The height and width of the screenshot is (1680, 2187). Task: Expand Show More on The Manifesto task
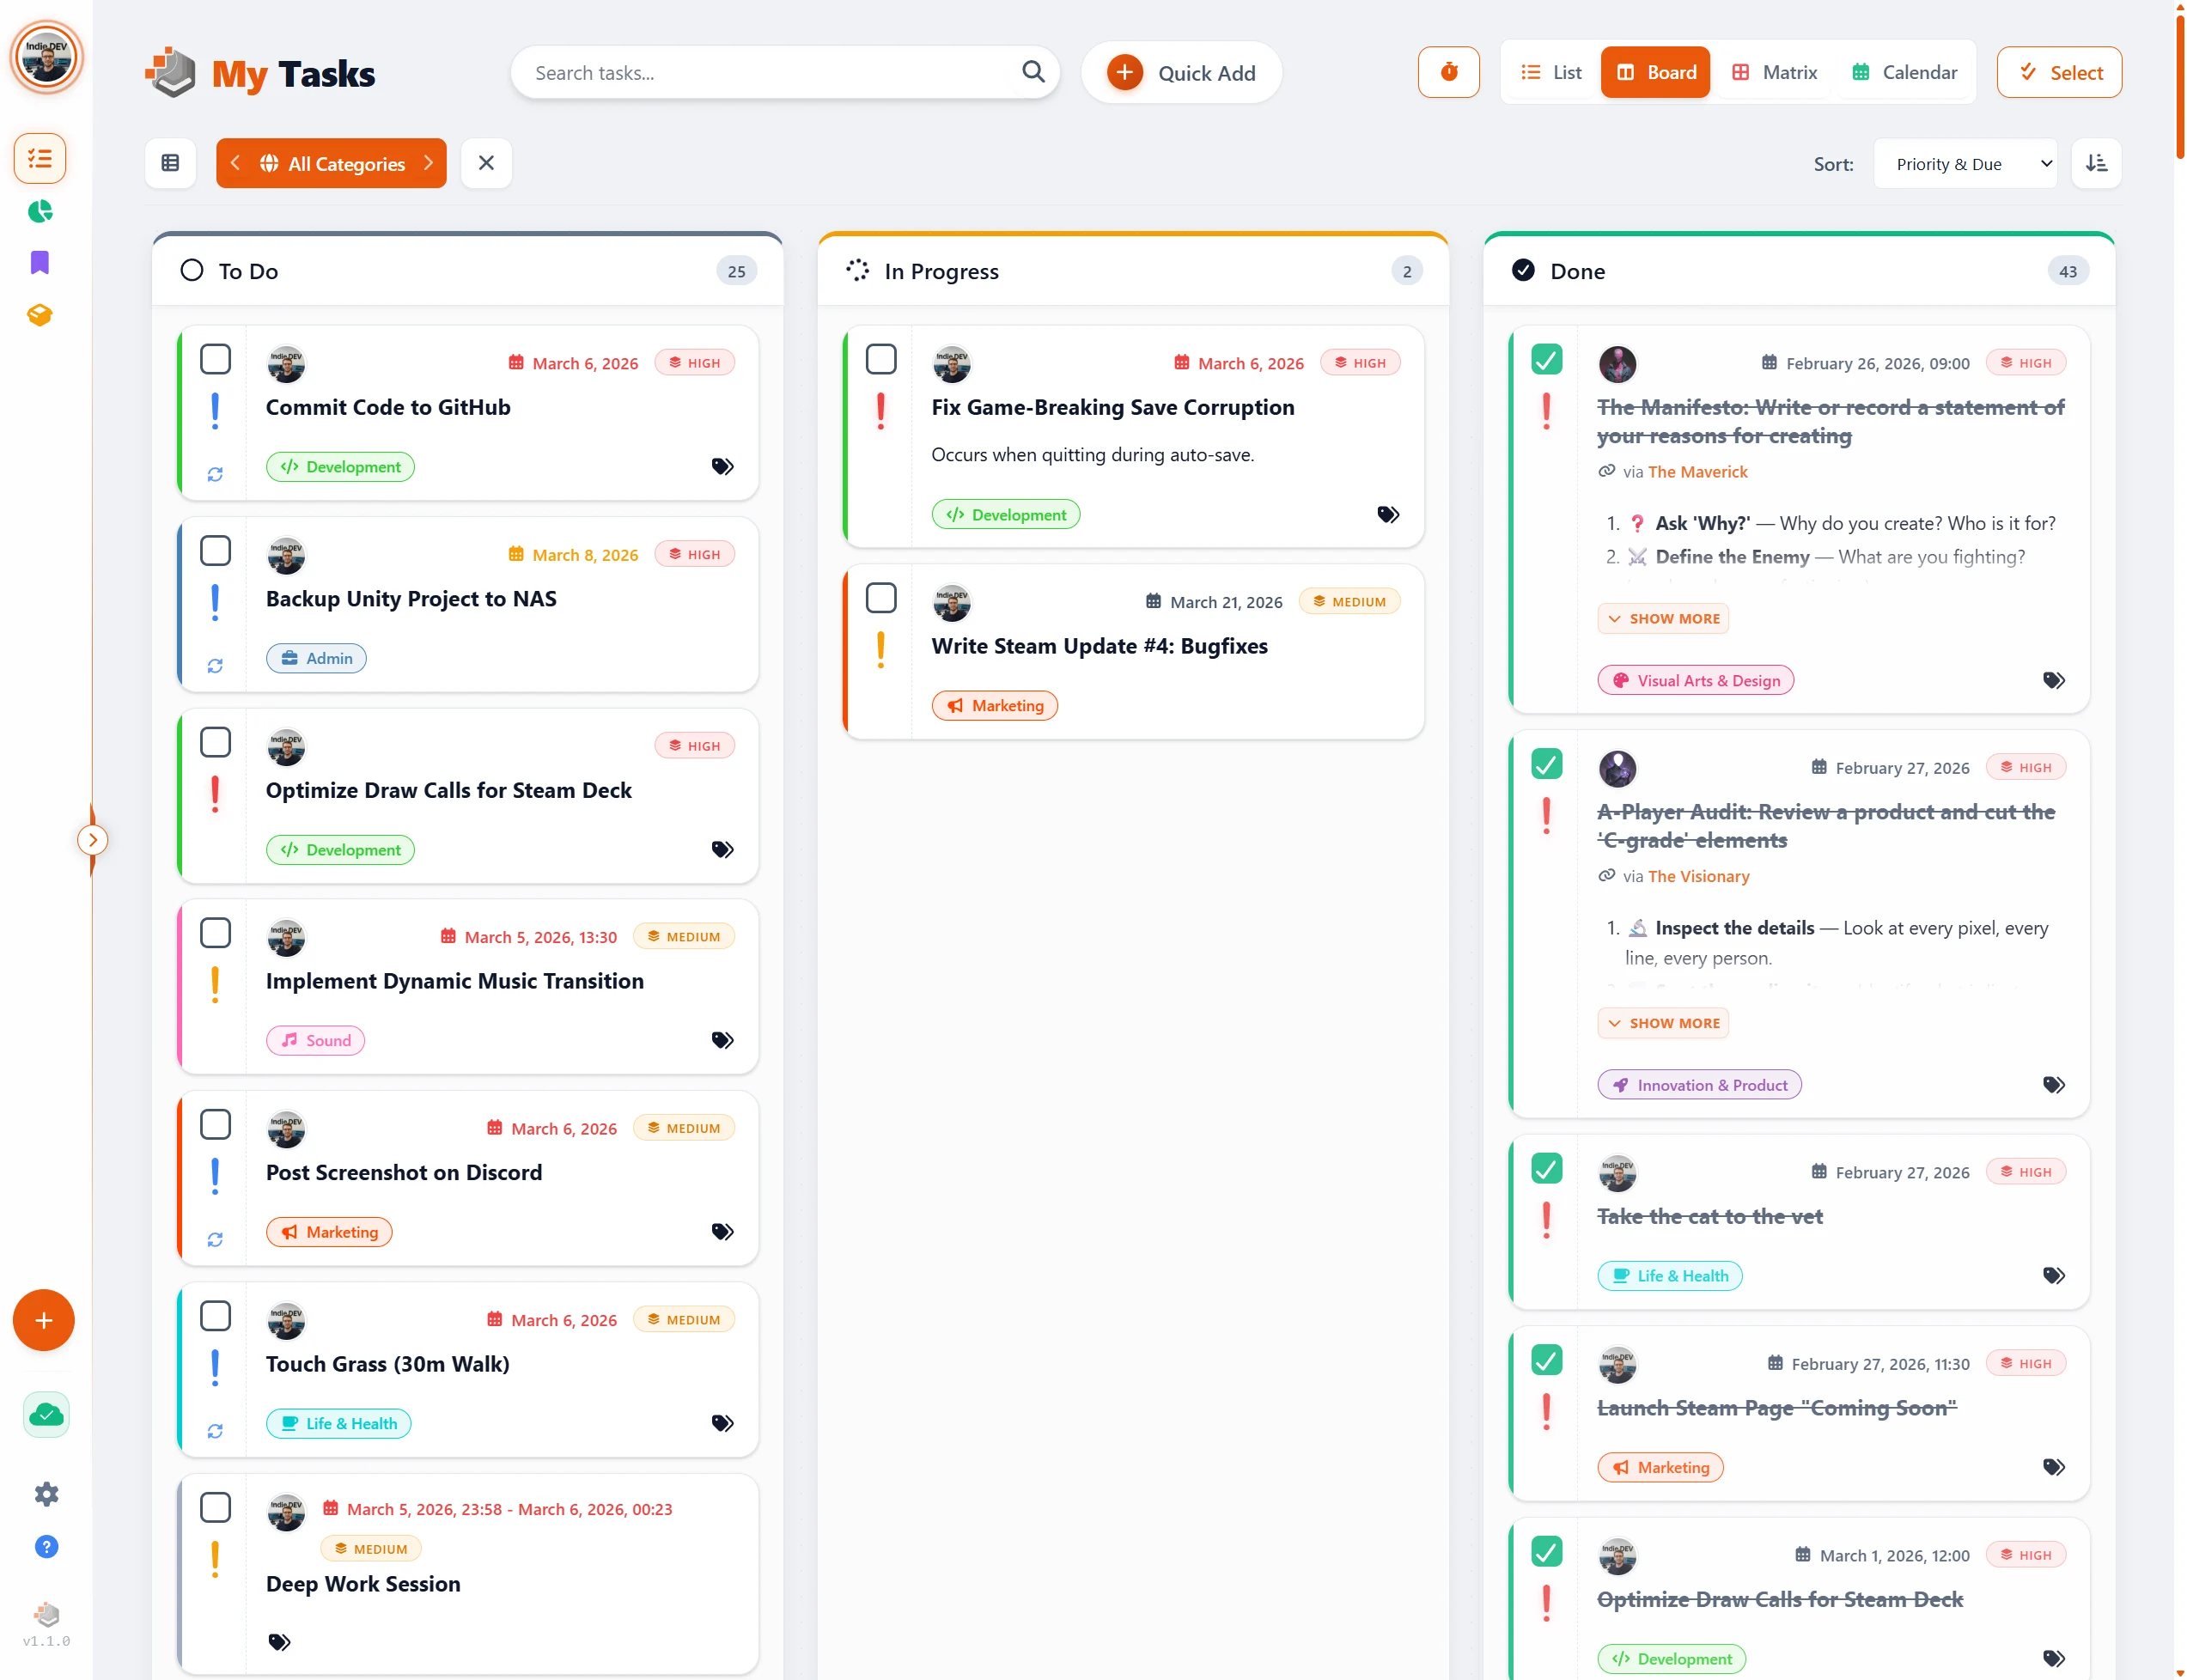(1662, 619)
